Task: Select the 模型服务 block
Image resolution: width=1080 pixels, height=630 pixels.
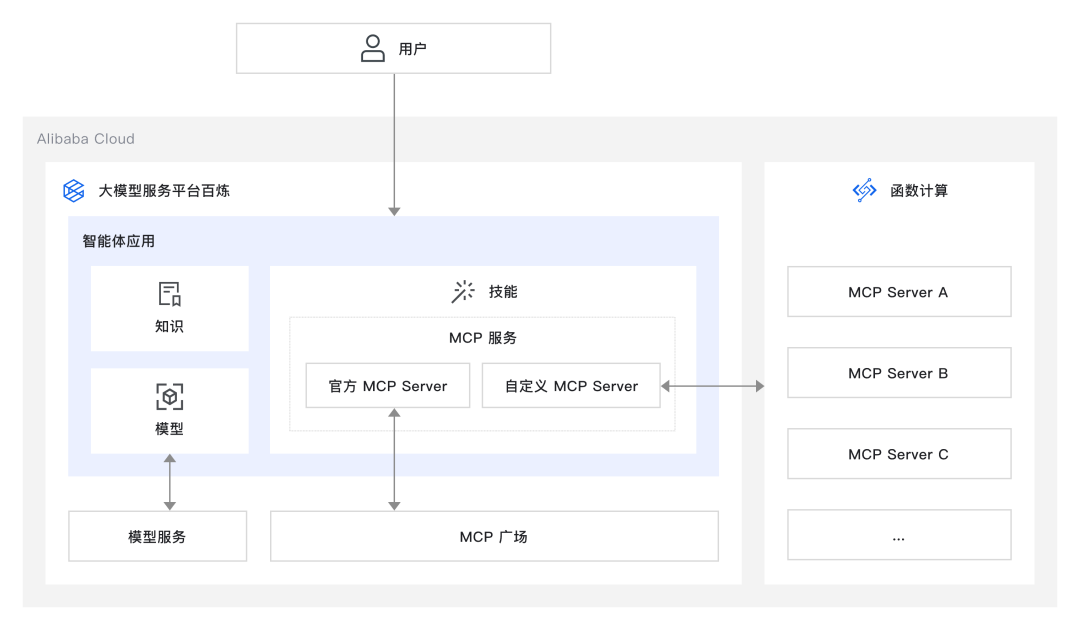Action: click(x=157, y=536)
